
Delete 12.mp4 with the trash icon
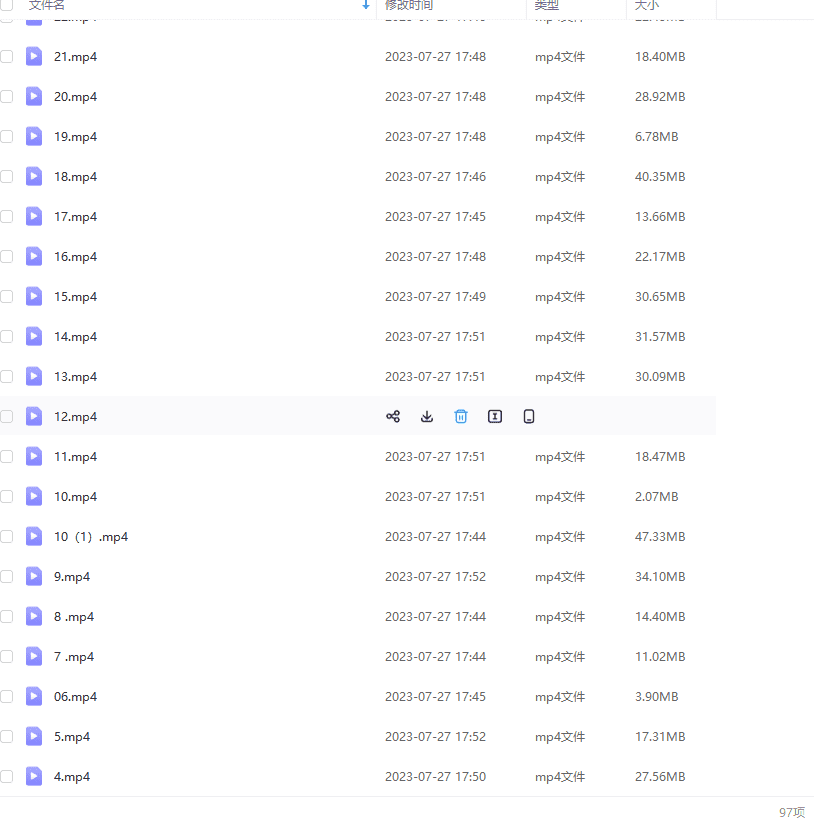click(x=461, y=417)
